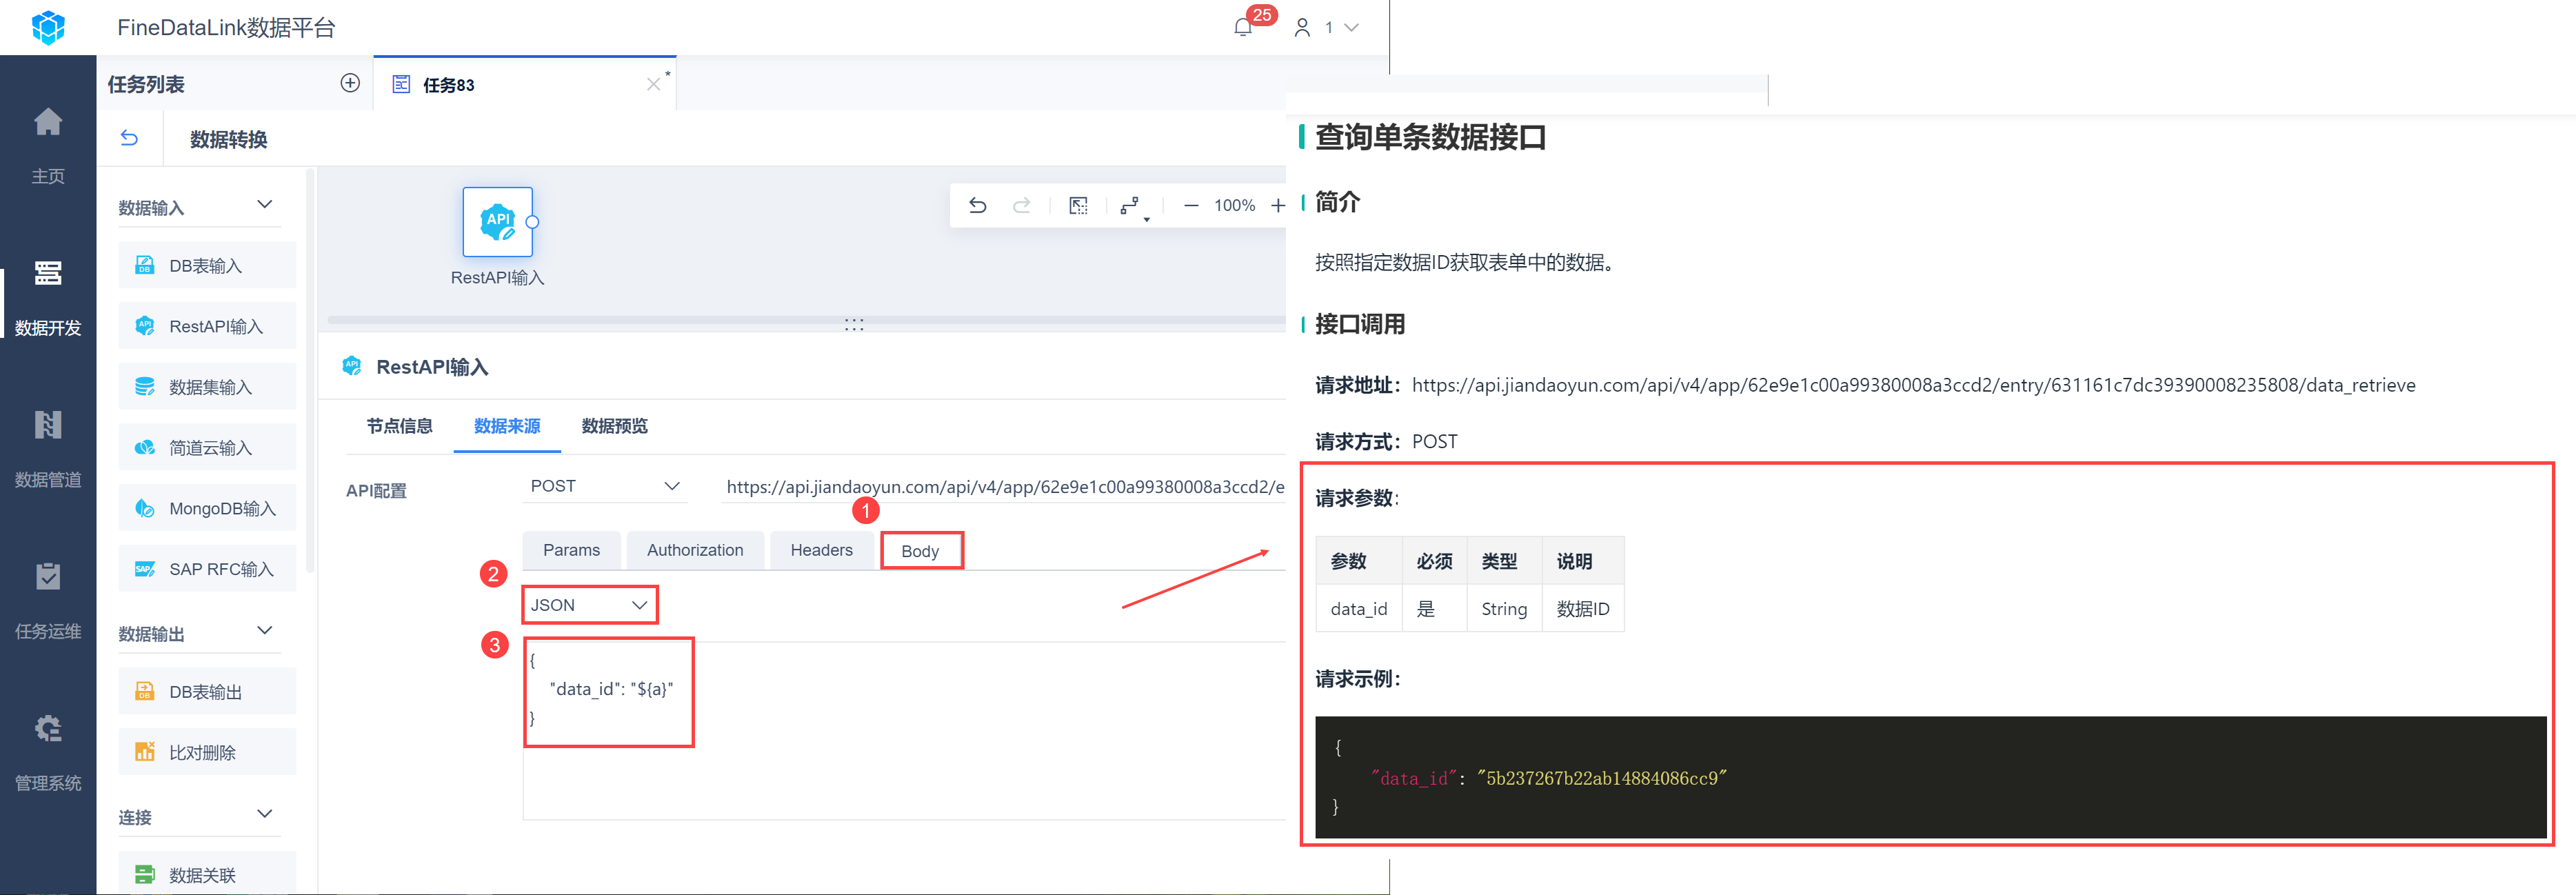2576x895 pixels.
Task: Select the MongoDB输入 component
Action: pyautogui.click(x=208, y=508)
